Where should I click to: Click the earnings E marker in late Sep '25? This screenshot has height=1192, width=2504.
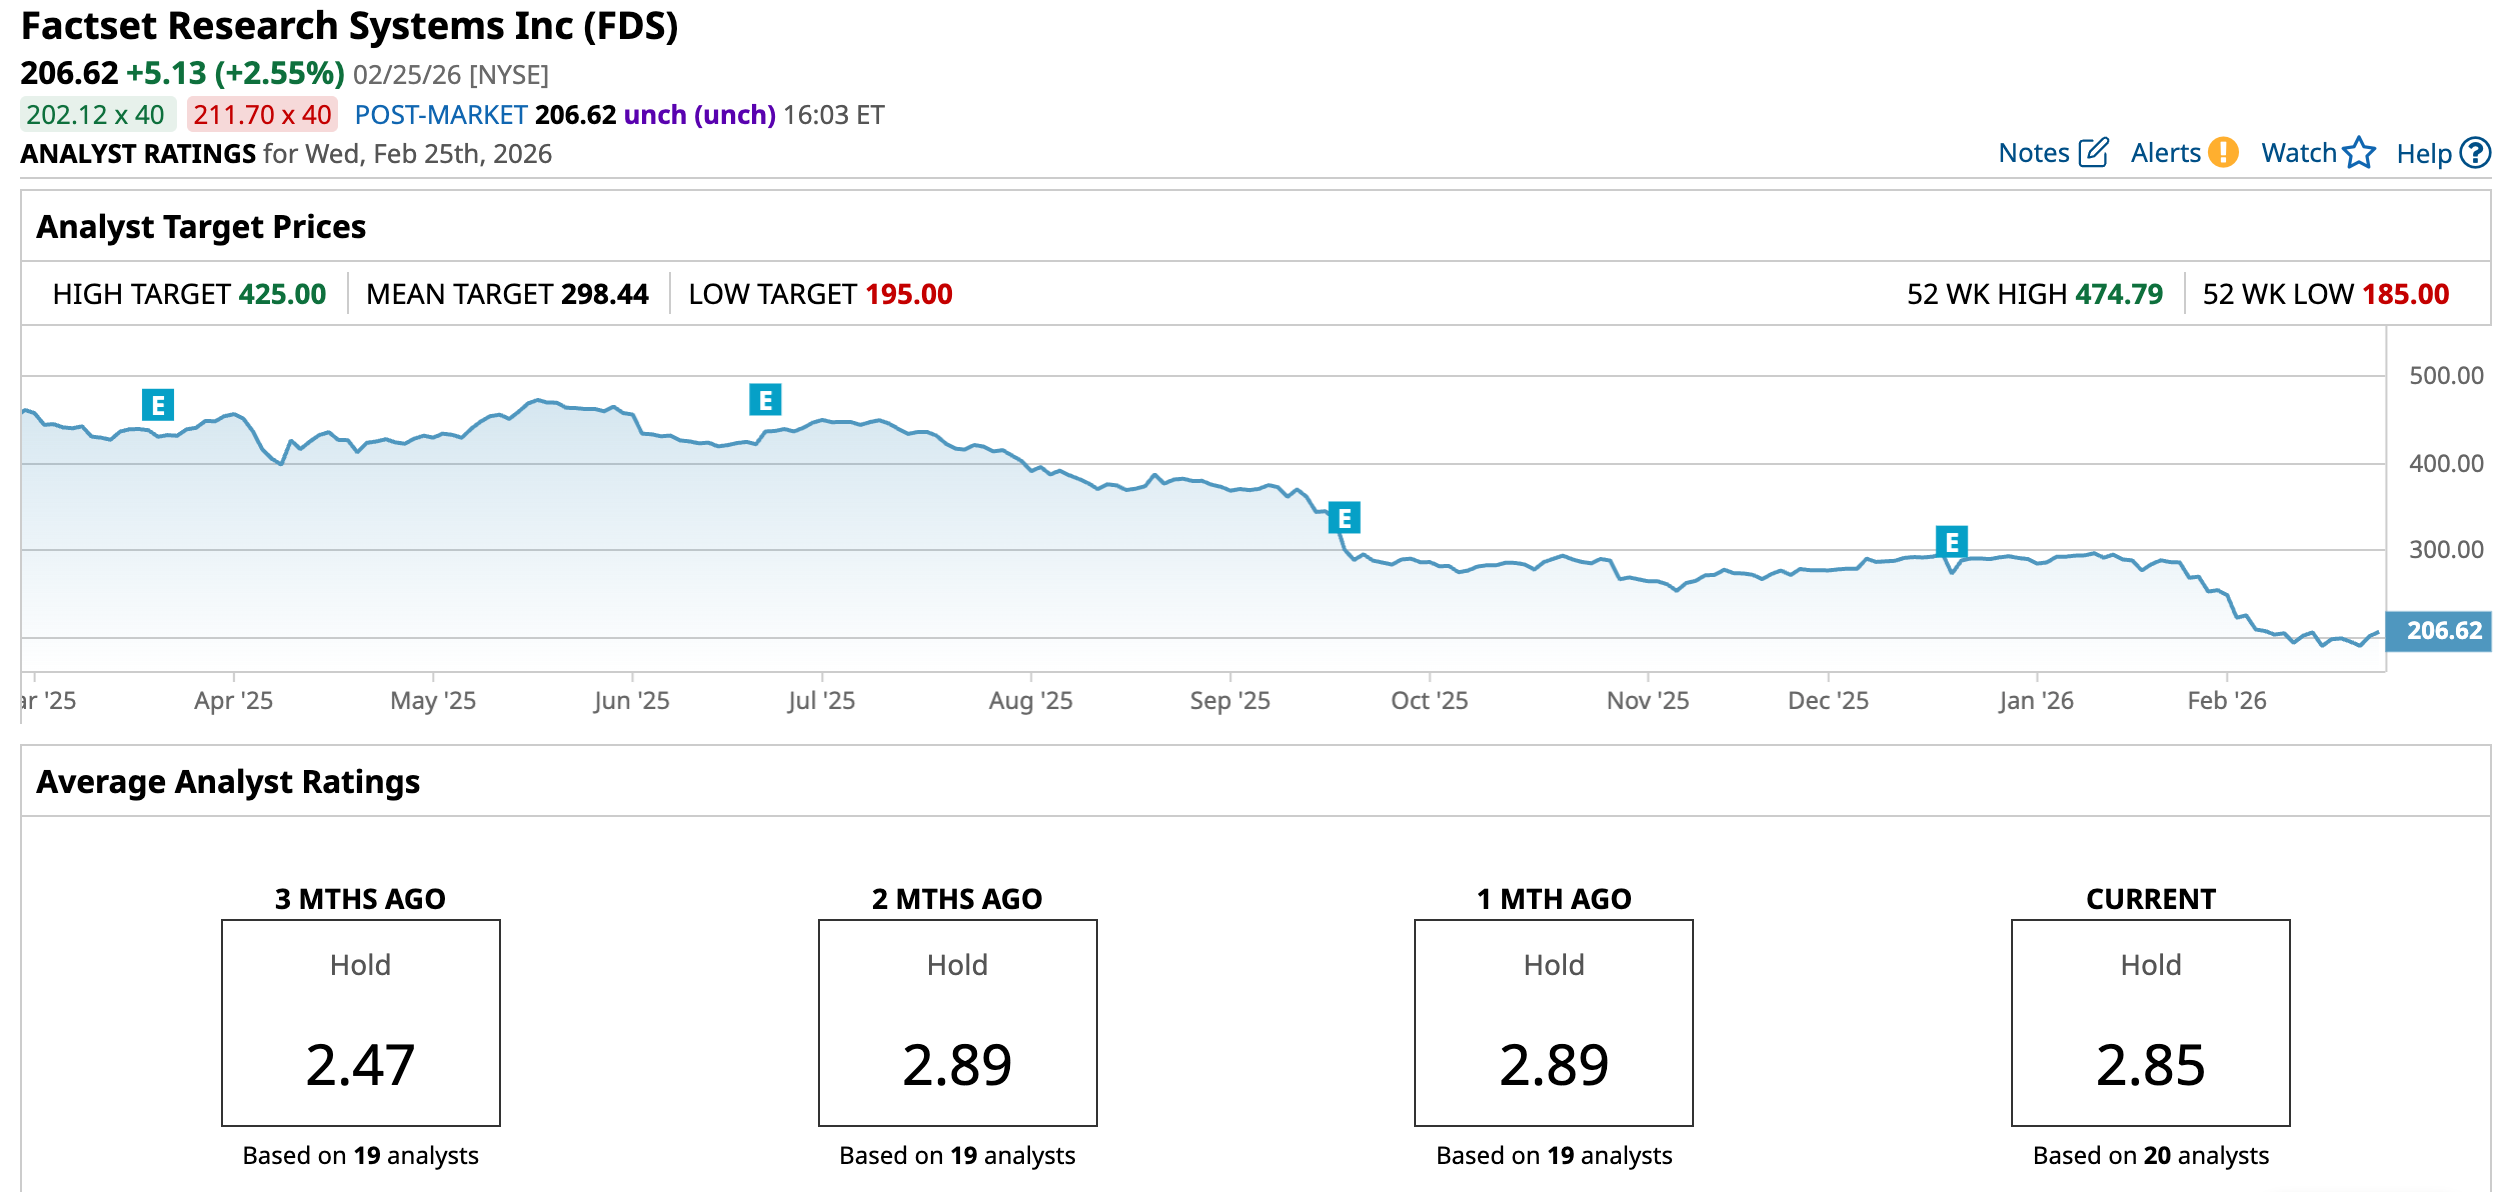click(1344, 518)
